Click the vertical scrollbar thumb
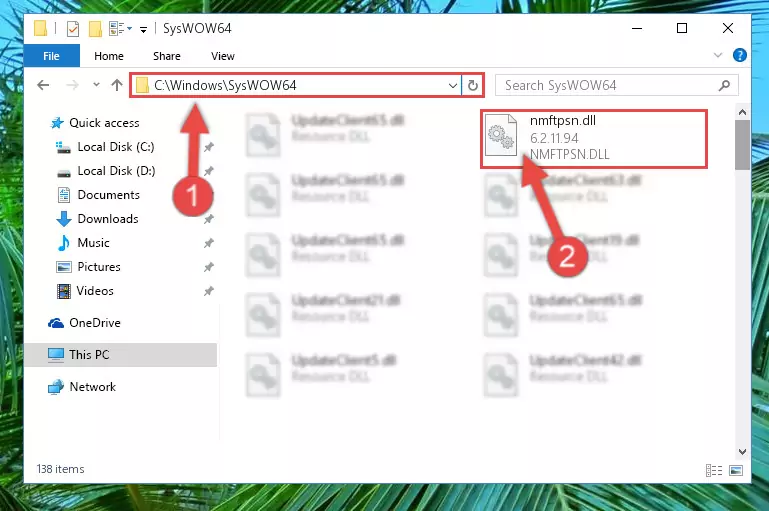The width and height of the screenshot is (769, 511). [742, 145]
